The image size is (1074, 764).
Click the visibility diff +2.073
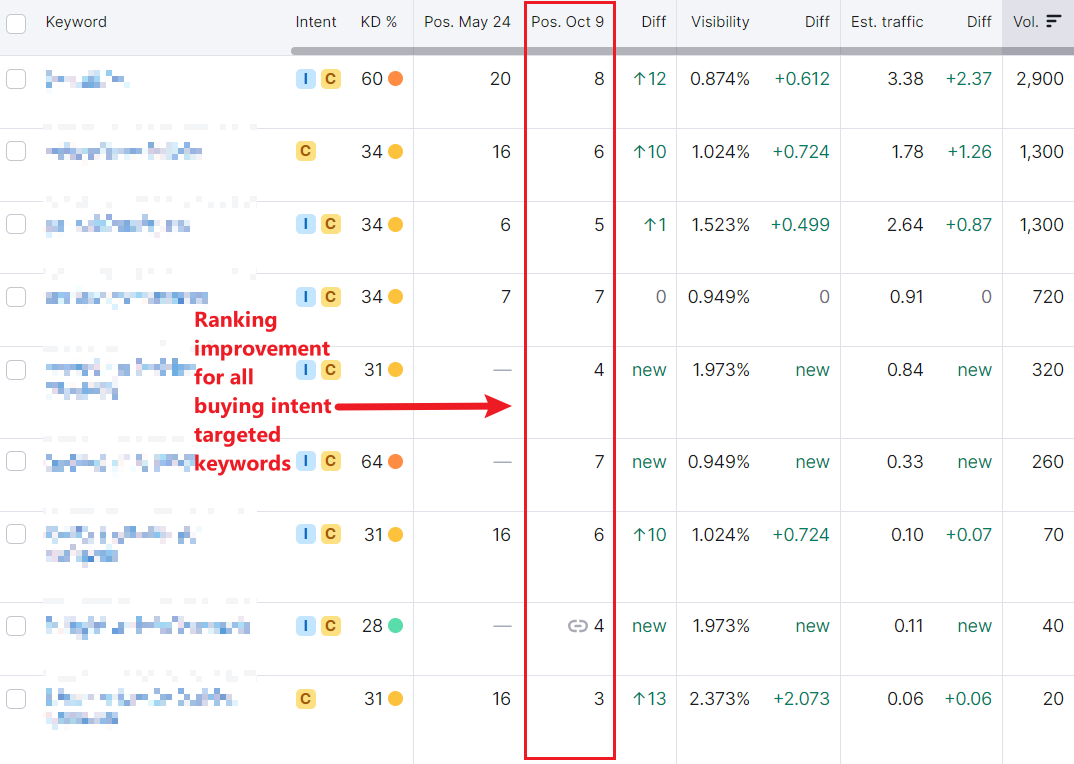[801, 699]
